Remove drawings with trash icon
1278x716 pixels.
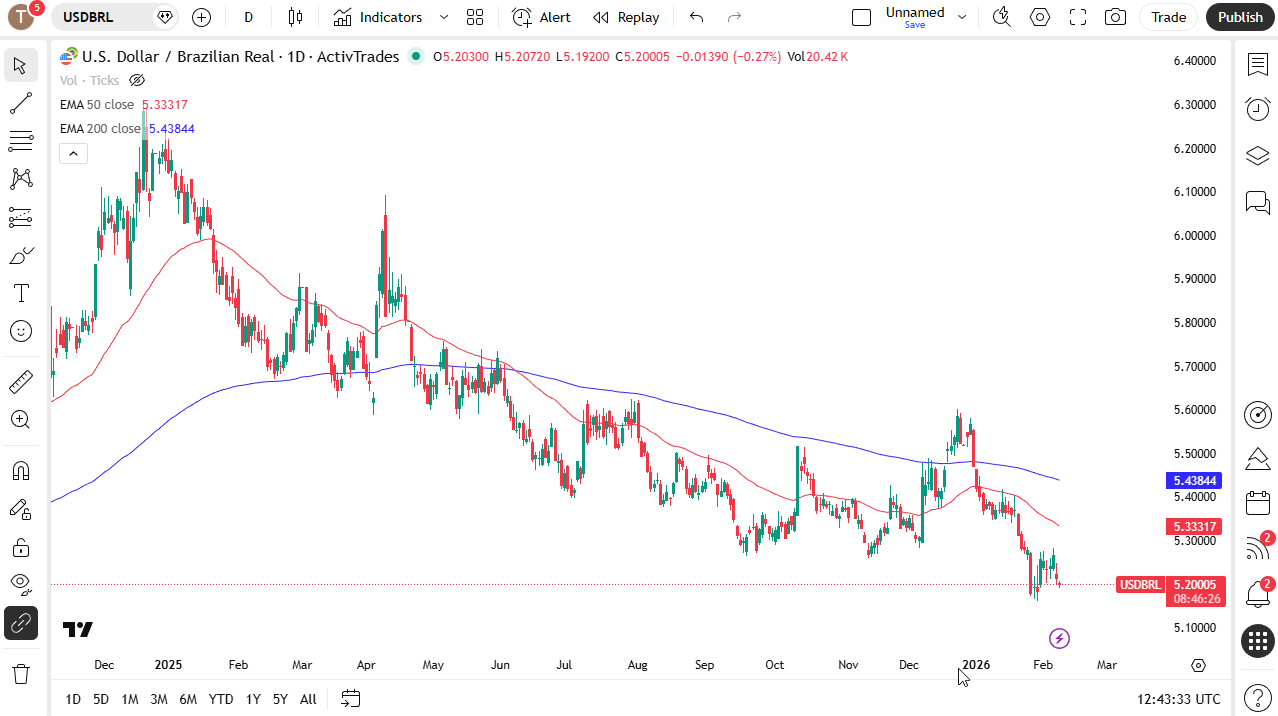(20, 673)
